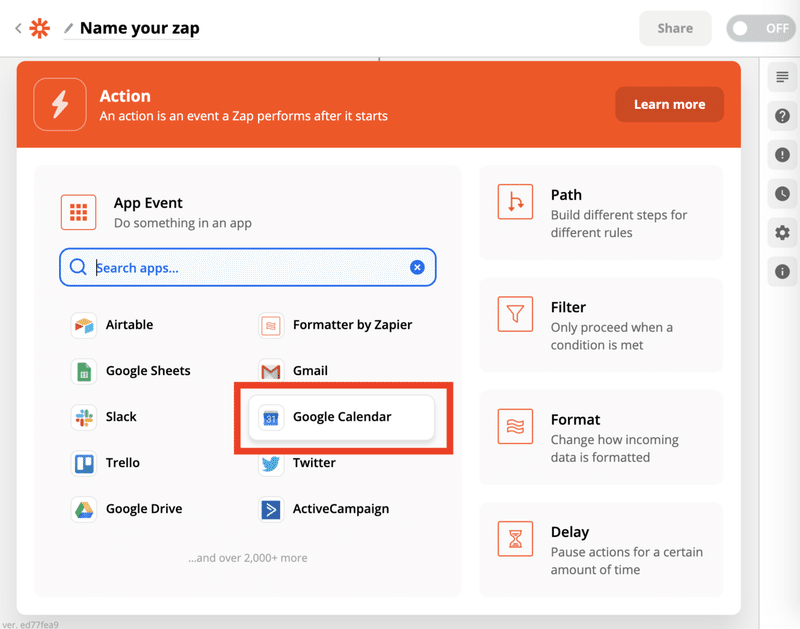The width and height of the screenshot is (800, 629).
Task: Select Formatter by Zapier app
Action: [x=336, y=325]
